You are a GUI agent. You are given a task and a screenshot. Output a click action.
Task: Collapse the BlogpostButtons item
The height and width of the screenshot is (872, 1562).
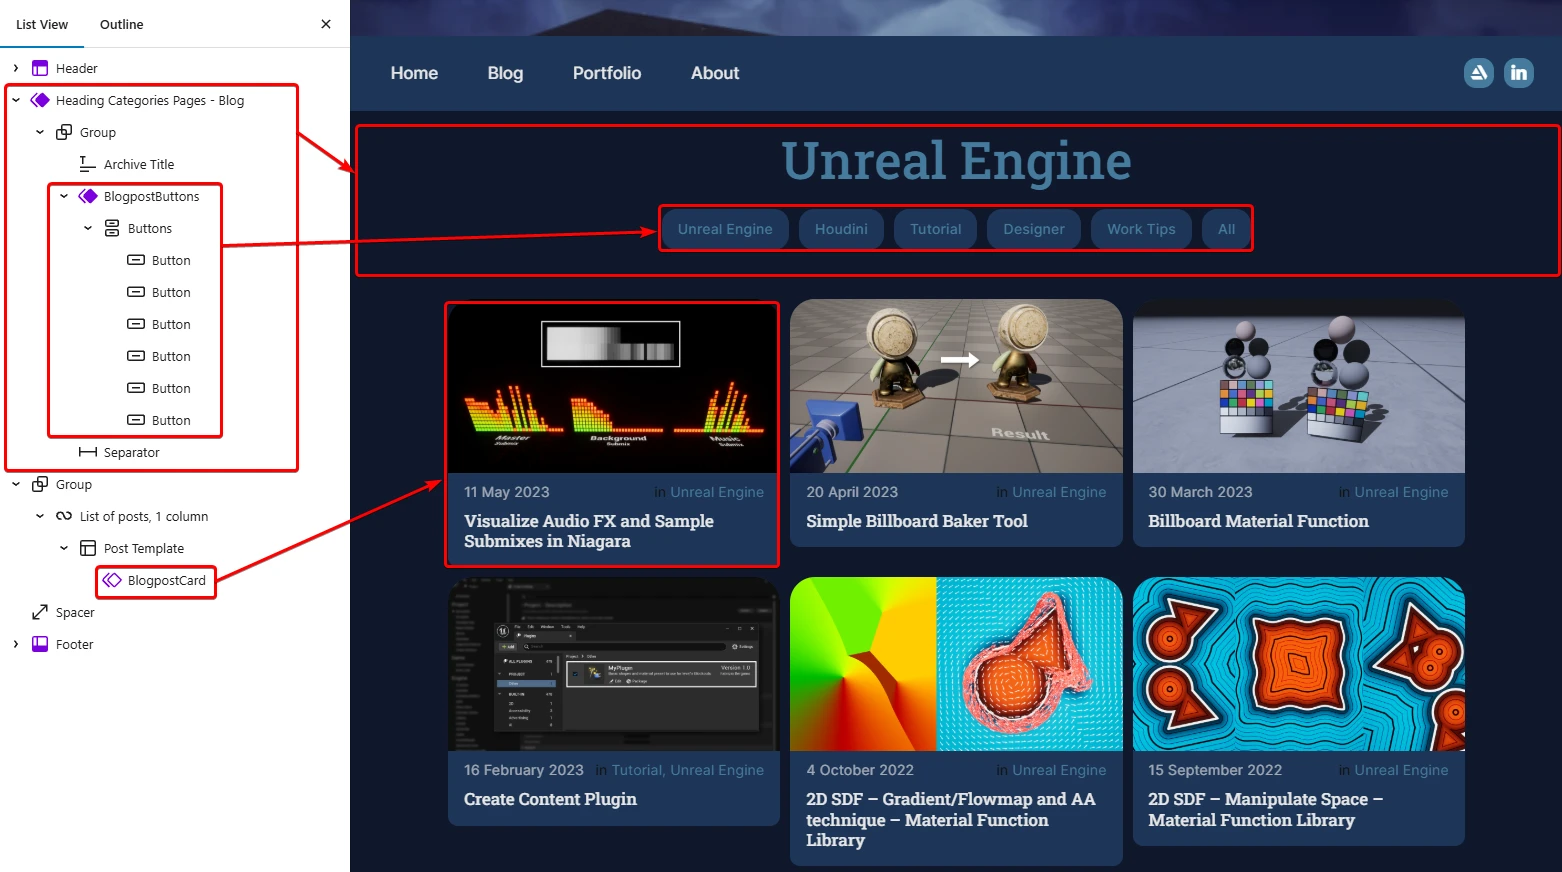click(64, 196)
